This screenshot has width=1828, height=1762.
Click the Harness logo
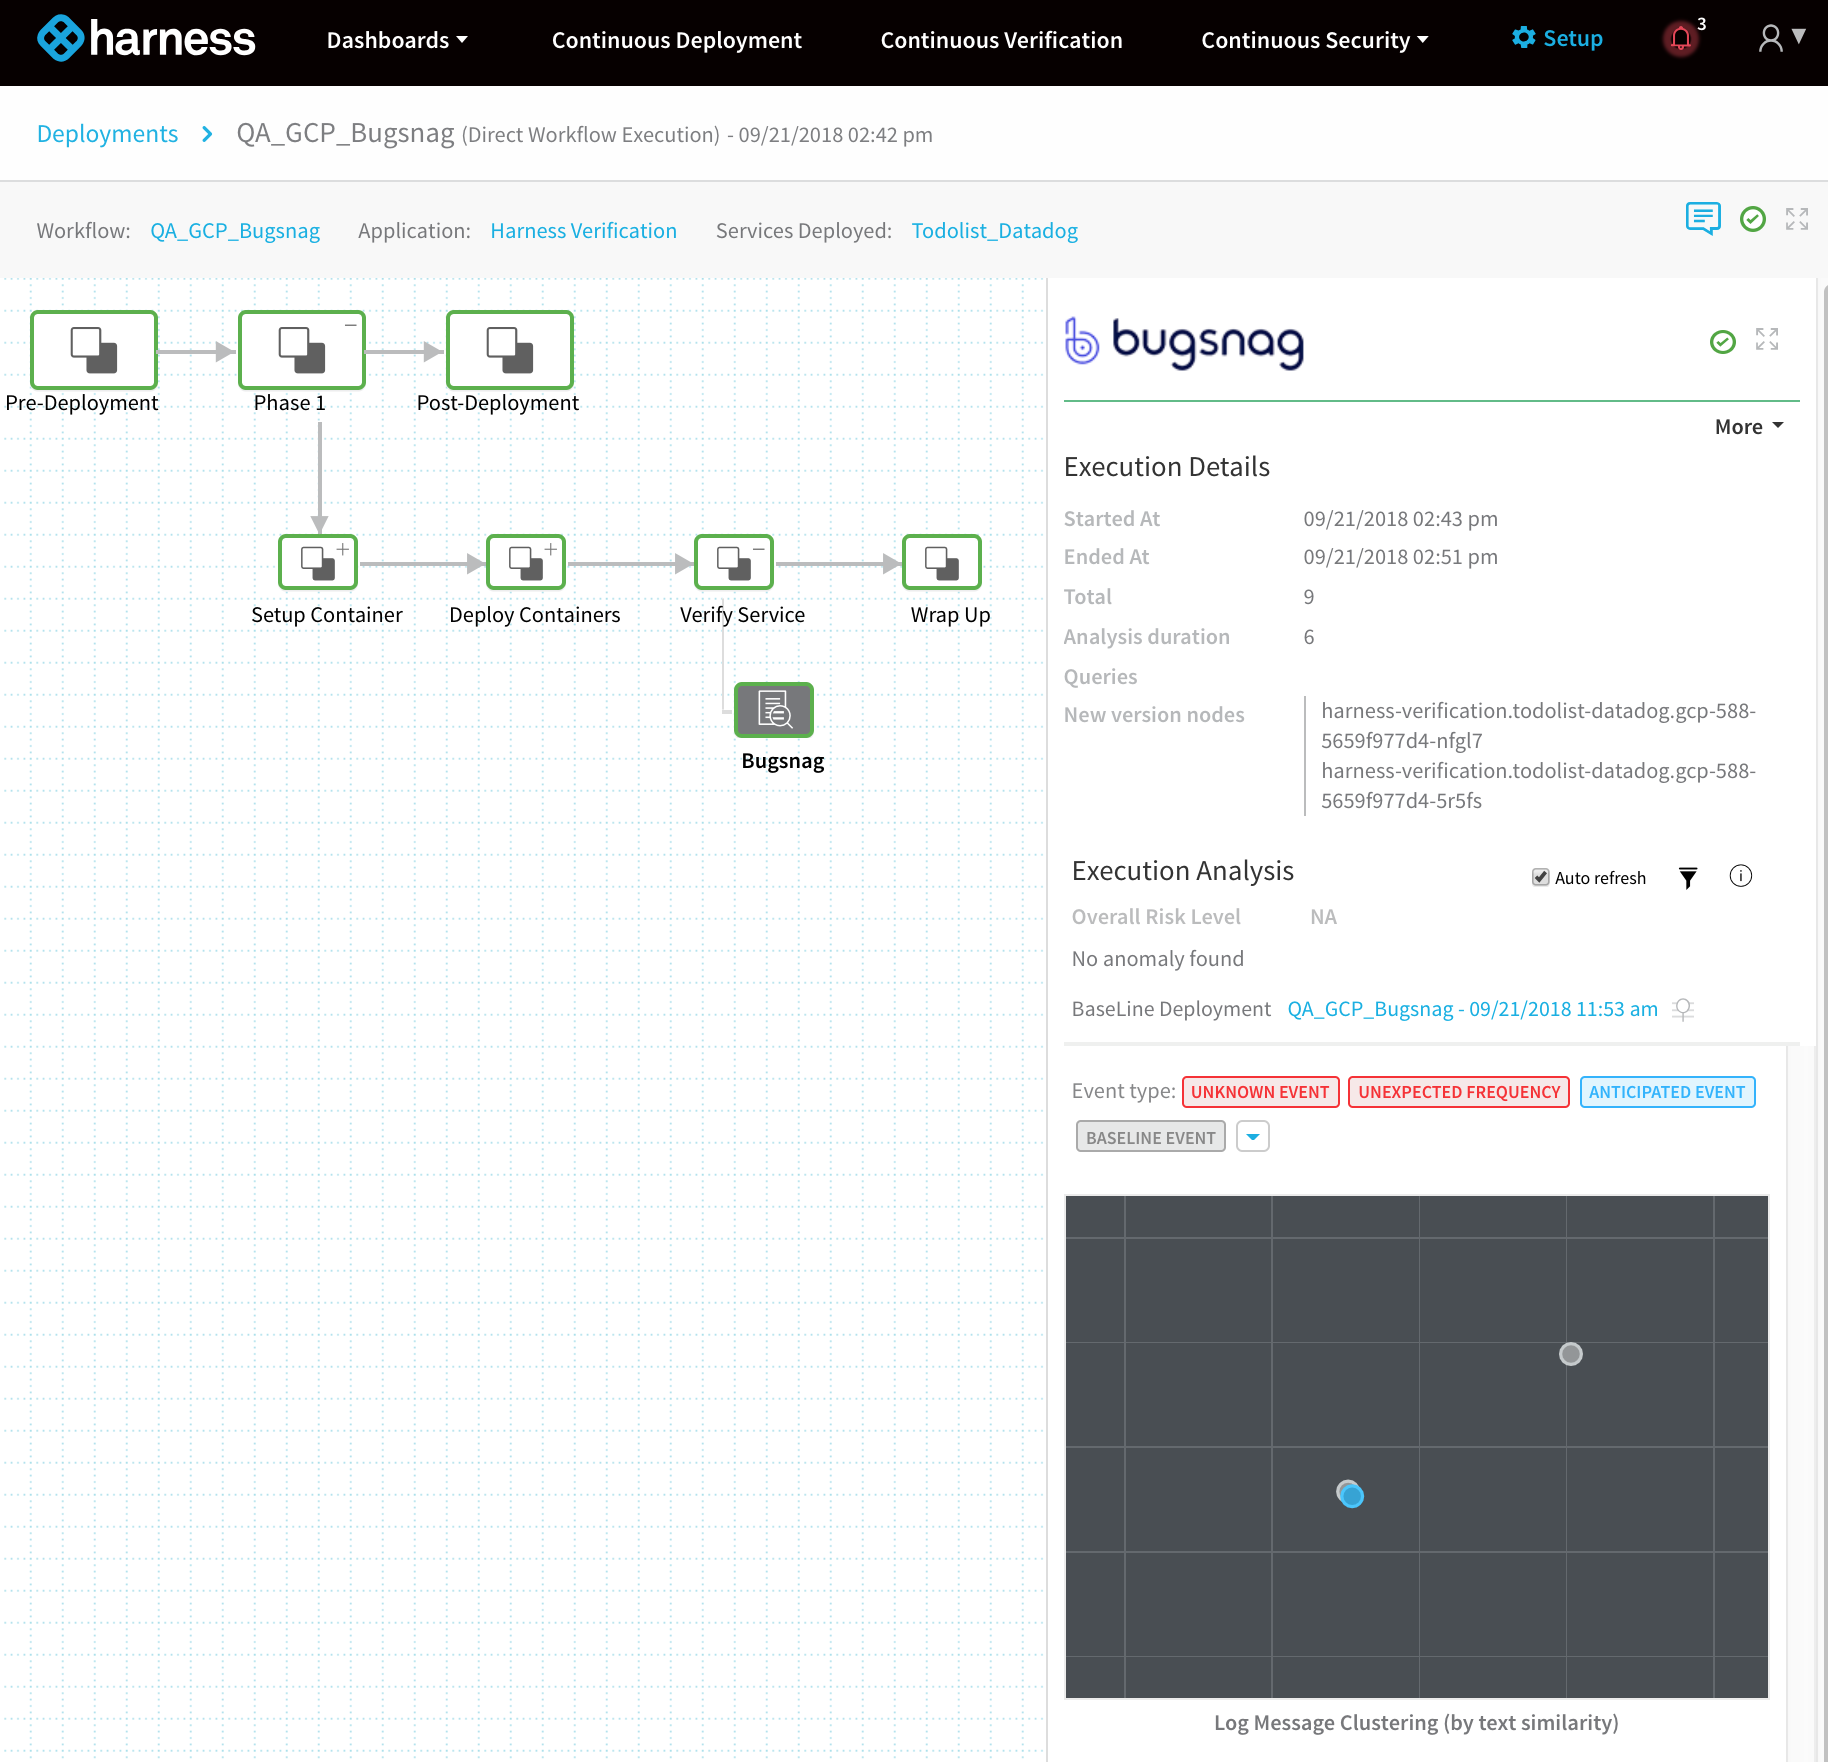pos(146,39)
